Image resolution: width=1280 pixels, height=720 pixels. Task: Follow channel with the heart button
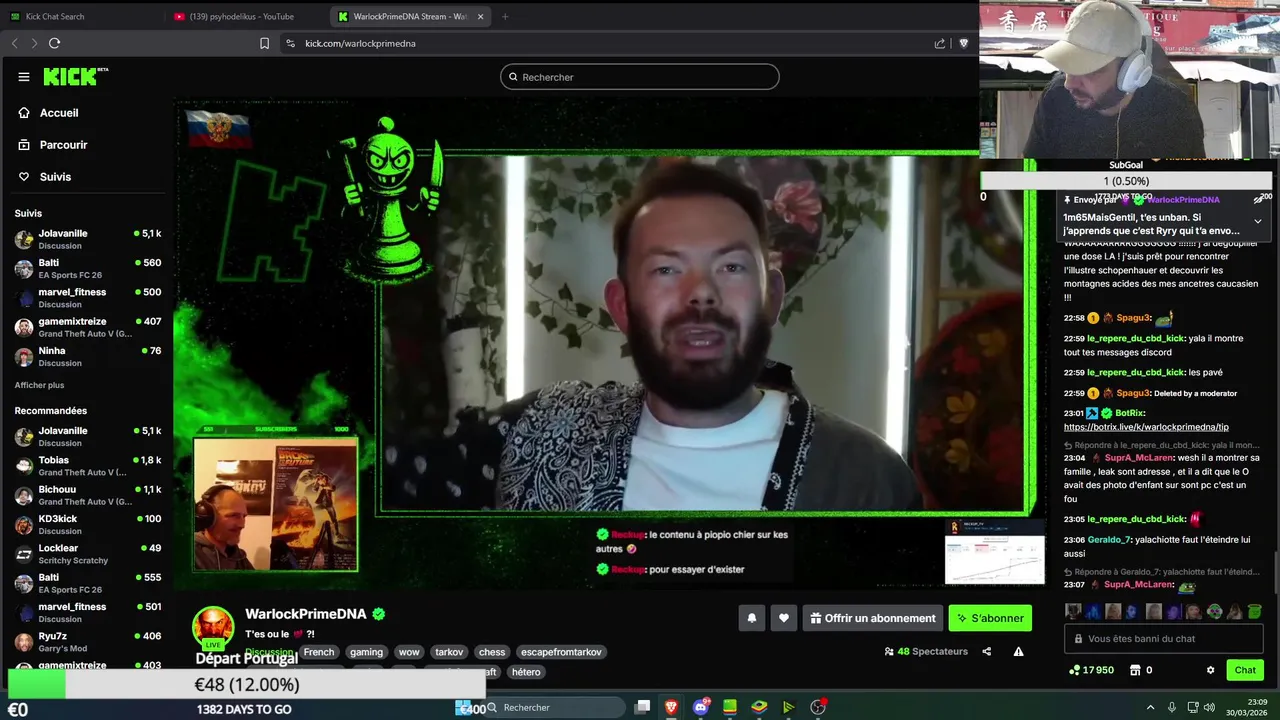[784, 618]
